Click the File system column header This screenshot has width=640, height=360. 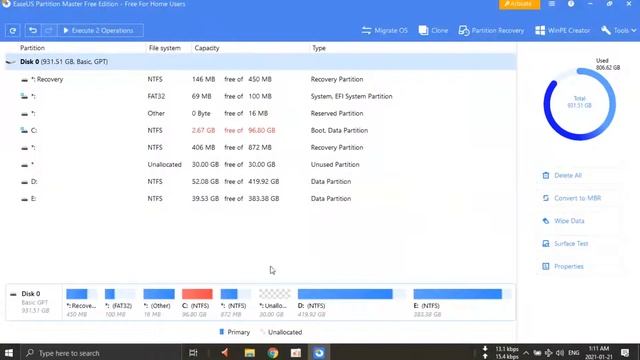(x=164, y=48)
